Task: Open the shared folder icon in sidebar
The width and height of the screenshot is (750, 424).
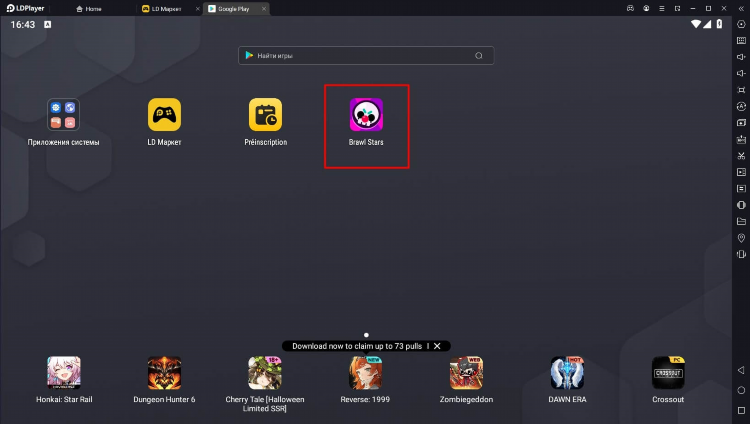Action: click(x=741, y=221)
